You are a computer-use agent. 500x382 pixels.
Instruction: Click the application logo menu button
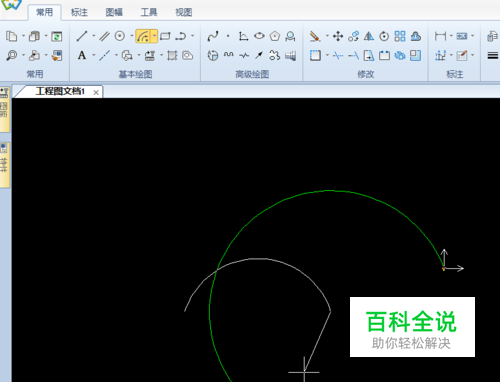click(11, 5)
